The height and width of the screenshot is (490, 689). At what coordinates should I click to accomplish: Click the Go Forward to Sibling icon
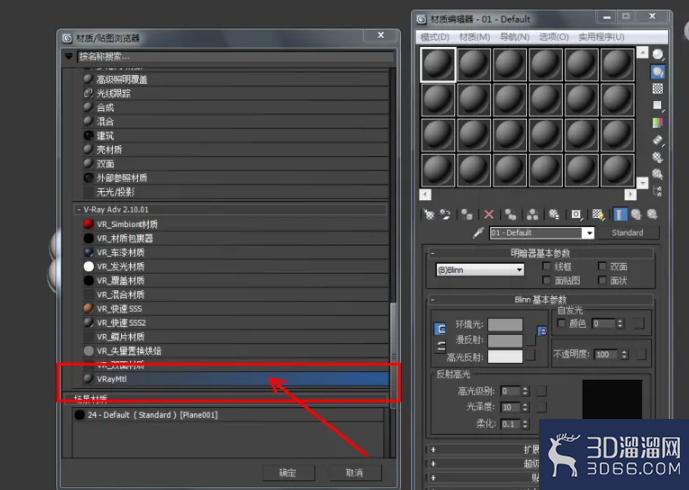652,214
